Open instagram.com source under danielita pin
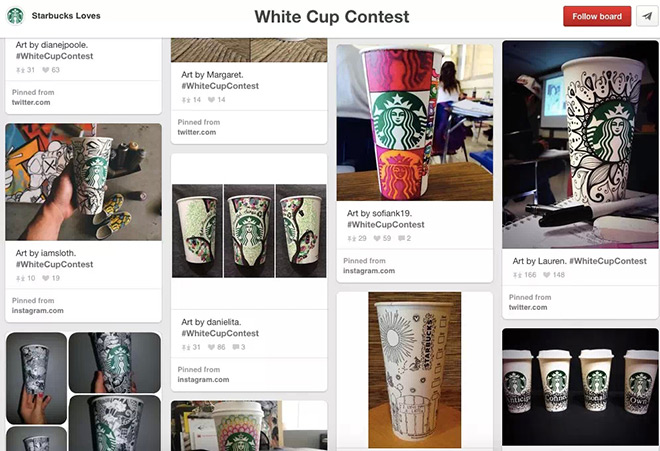The width and height of the screenshot is (660, 451). click(203, 379)
